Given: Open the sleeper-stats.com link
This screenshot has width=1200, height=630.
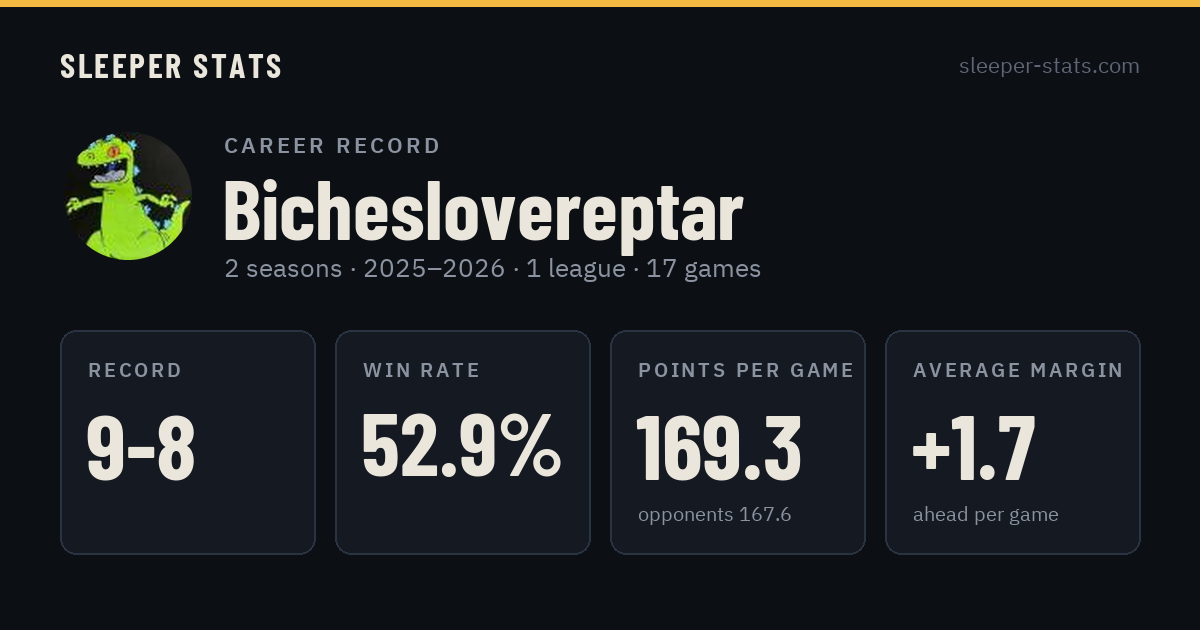Looking at the screenshot, I should point(1049,66).
